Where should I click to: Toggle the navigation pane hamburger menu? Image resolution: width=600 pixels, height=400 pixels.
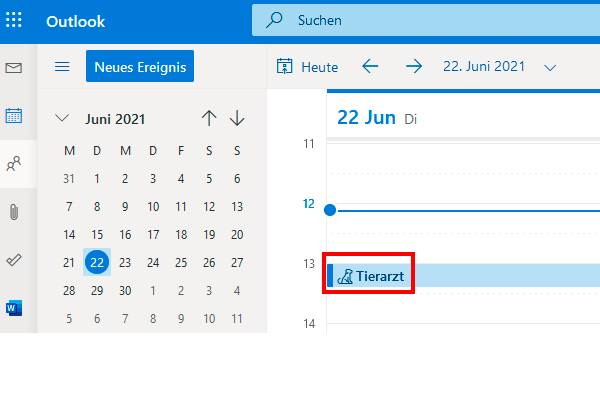[61, 67]
